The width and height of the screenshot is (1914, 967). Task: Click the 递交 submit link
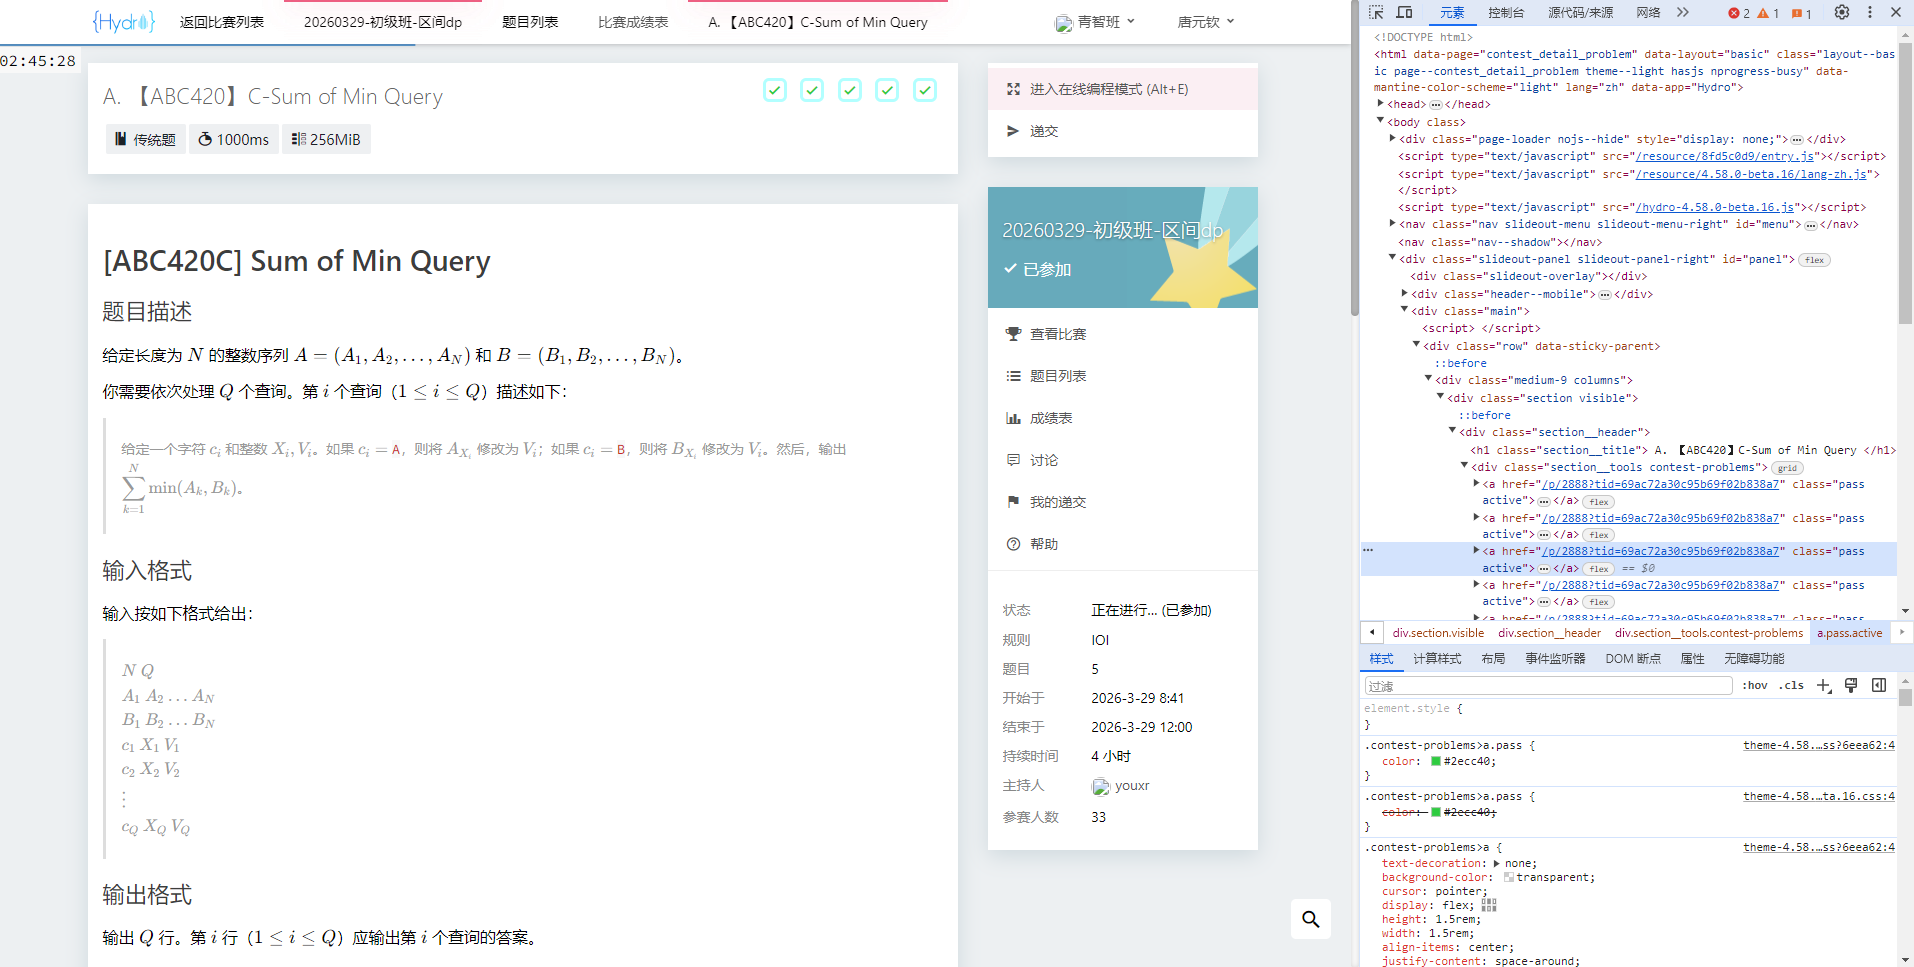1043,131
